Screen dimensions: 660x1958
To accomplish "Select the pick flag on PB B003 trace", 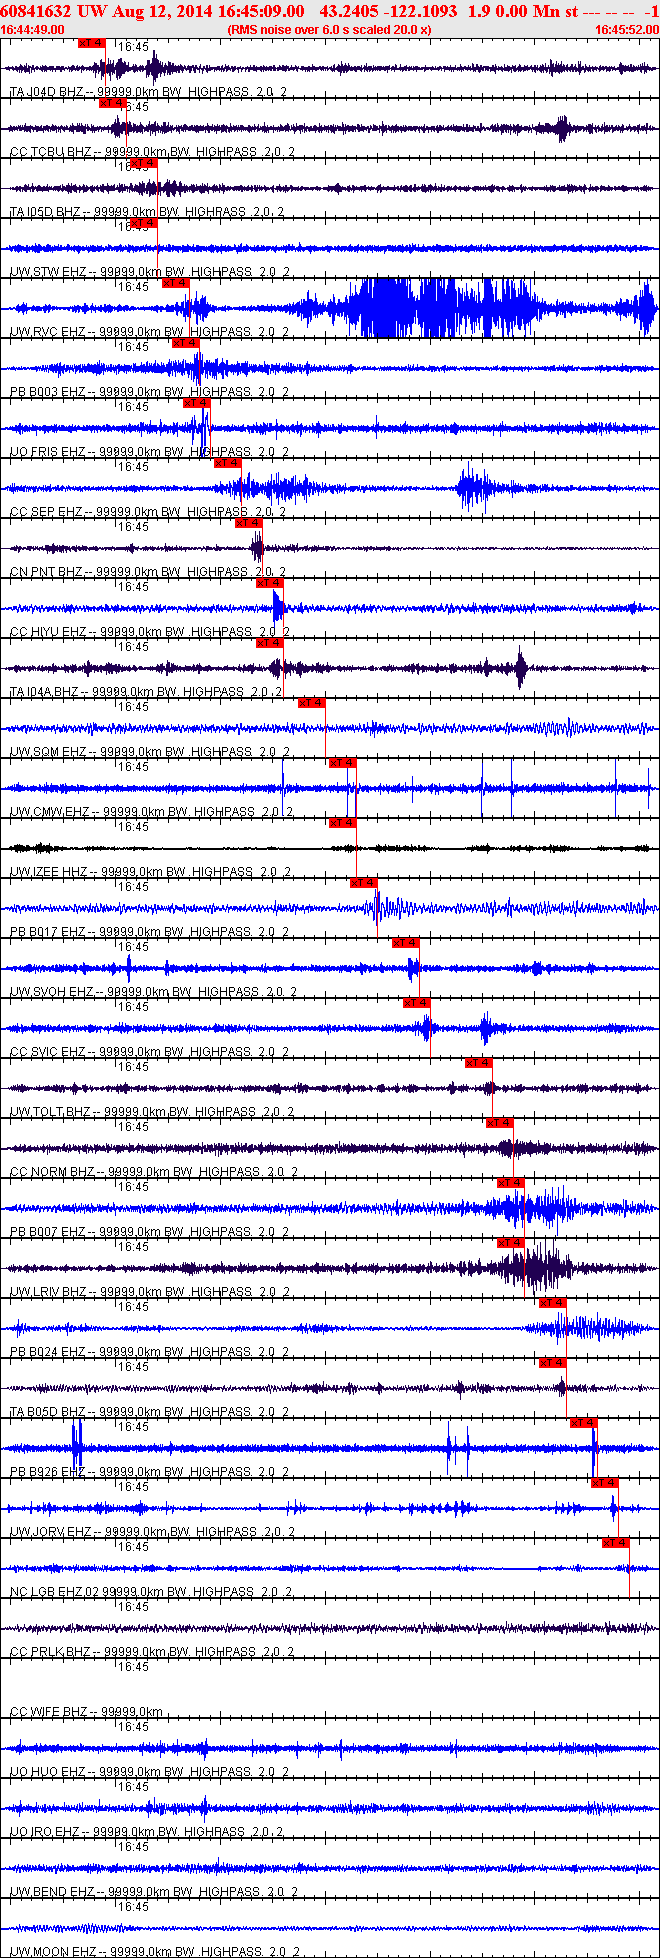I will coord(186,343).
